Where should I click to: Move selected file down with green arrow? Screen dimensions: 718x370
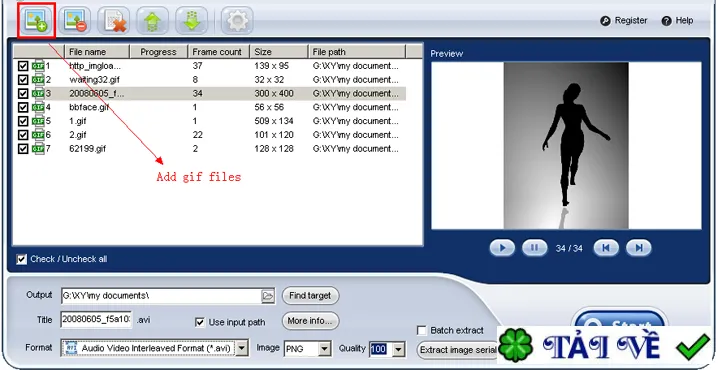(x=191, y=21)
